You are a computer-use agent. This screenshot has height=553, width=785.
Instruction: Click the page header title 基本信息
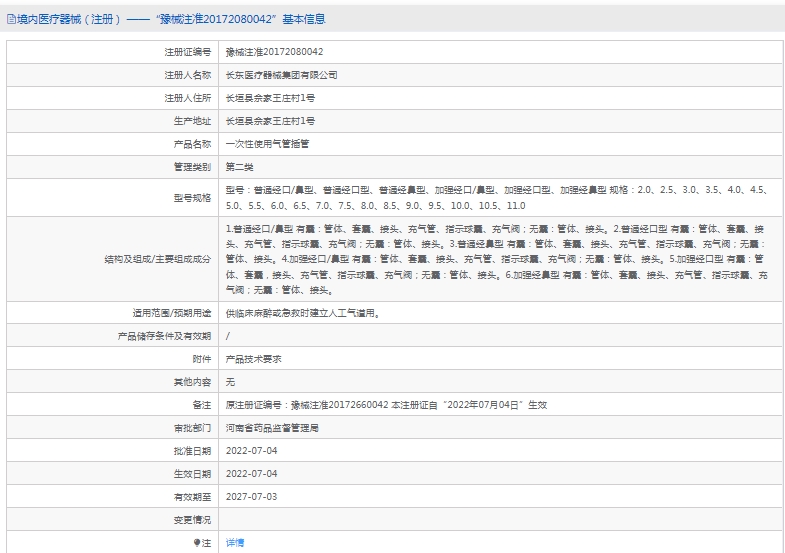[x=304, y=20]
